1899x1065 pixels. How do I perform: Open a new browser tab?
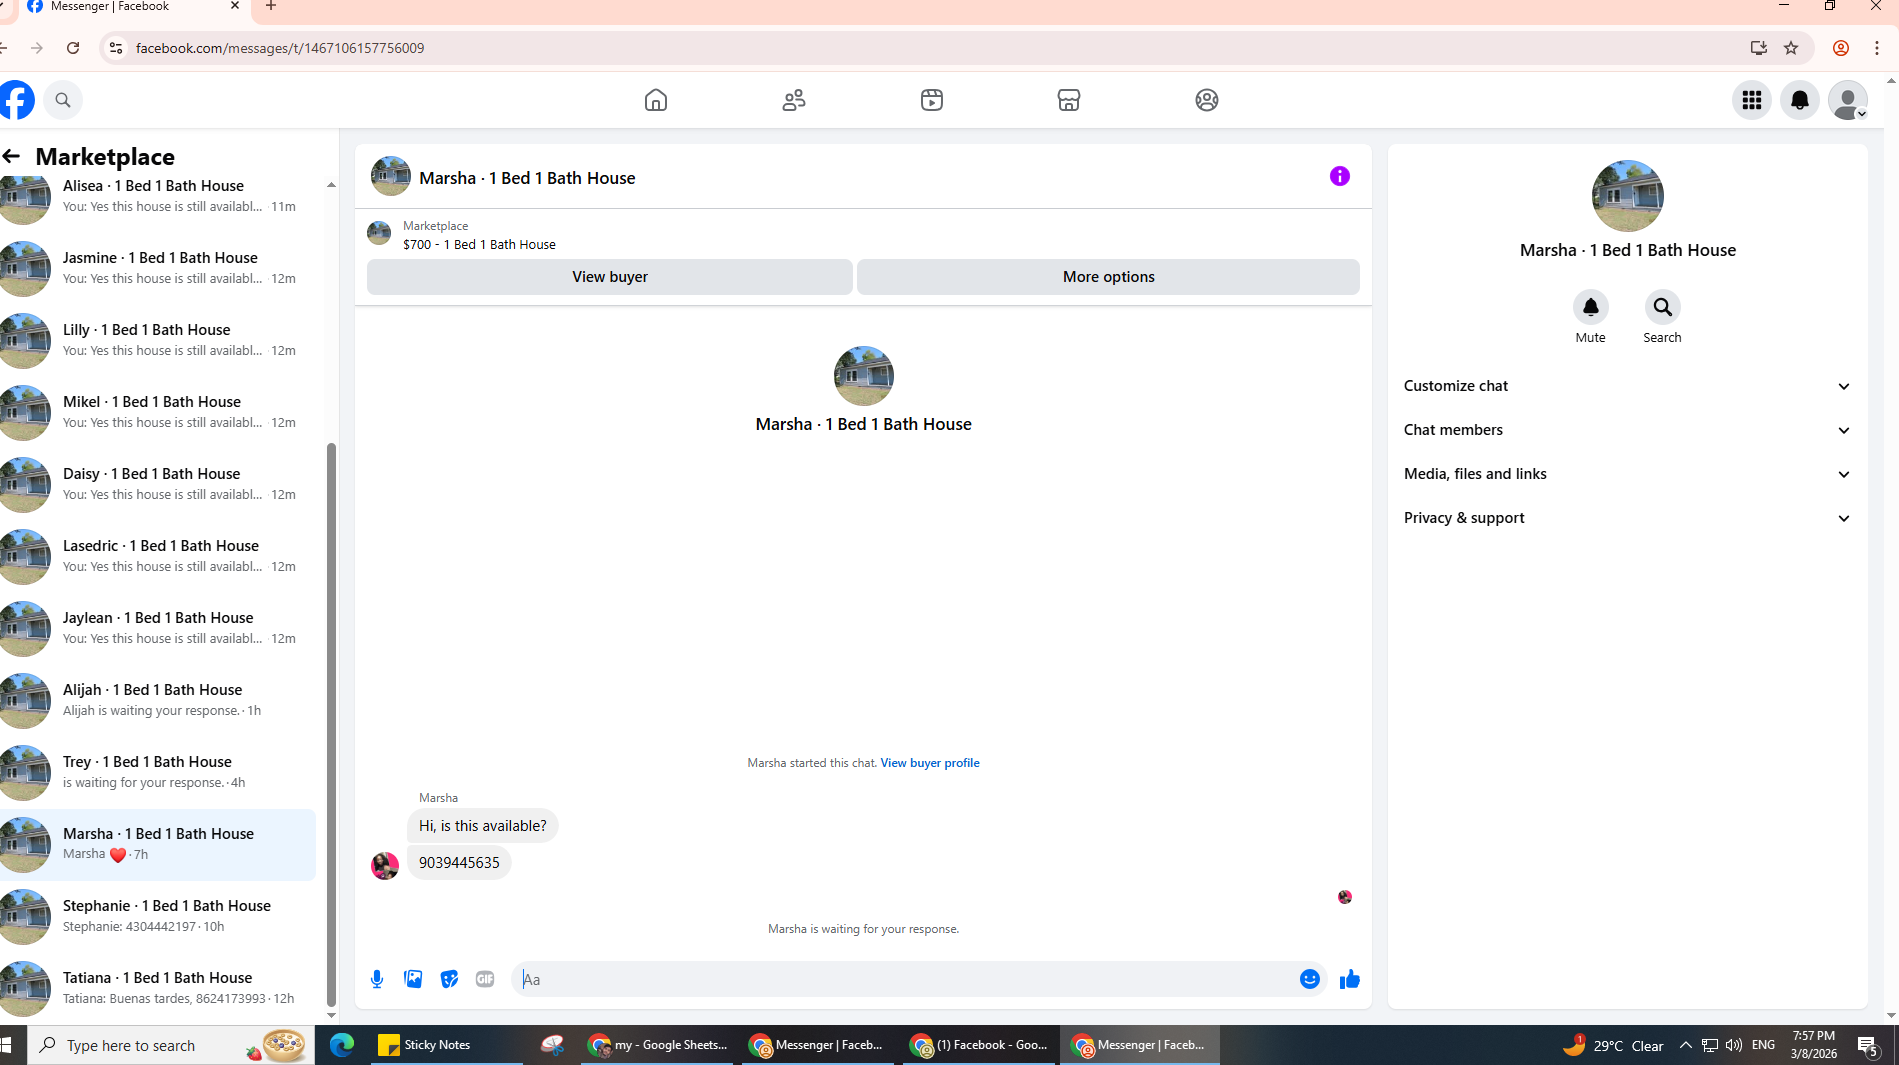[271, 6]
